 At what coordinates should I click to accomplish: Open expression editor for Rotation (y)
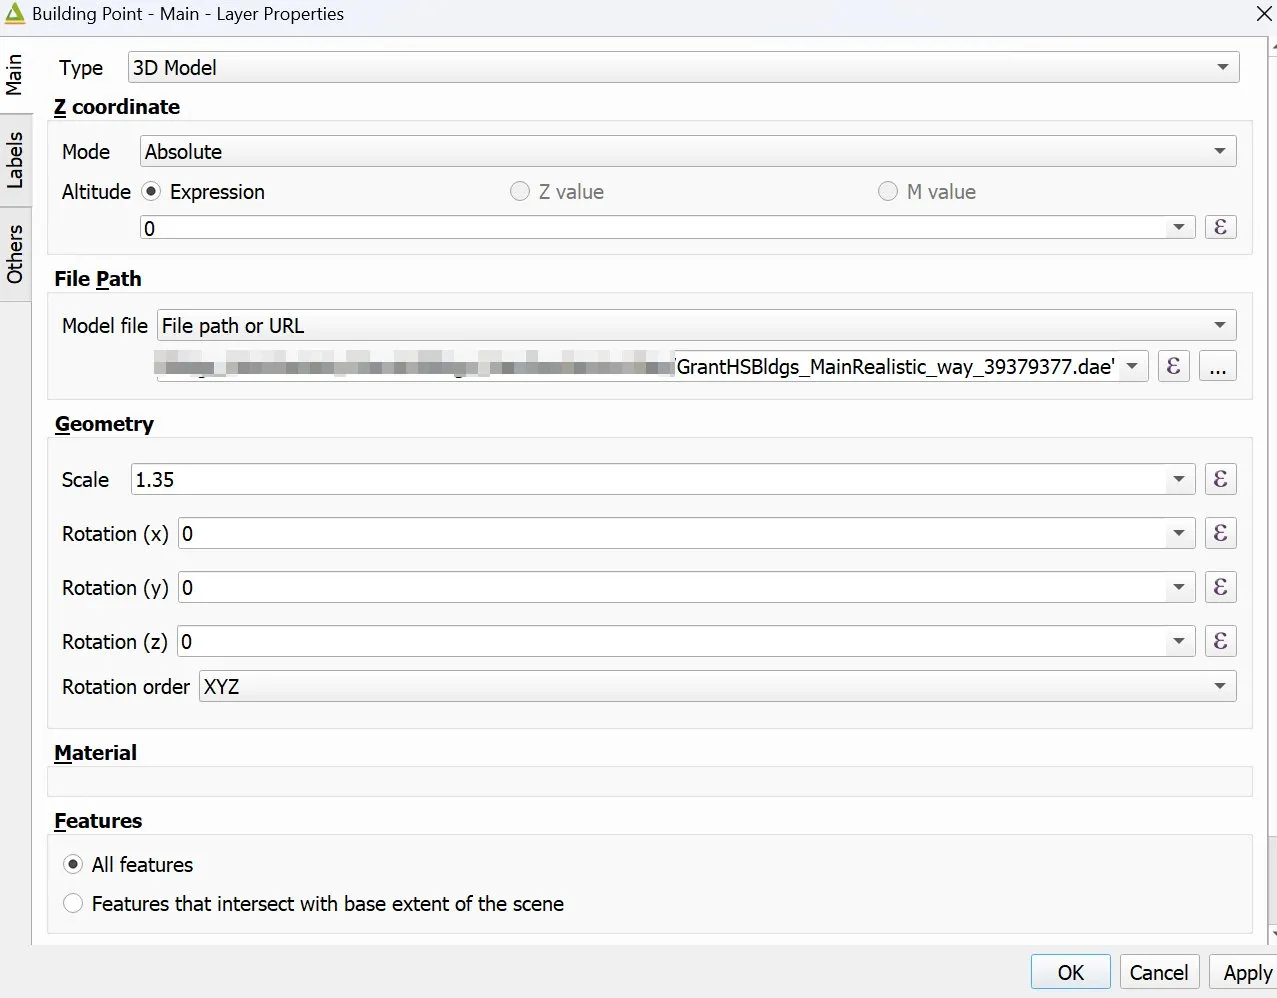(1220, 587)
